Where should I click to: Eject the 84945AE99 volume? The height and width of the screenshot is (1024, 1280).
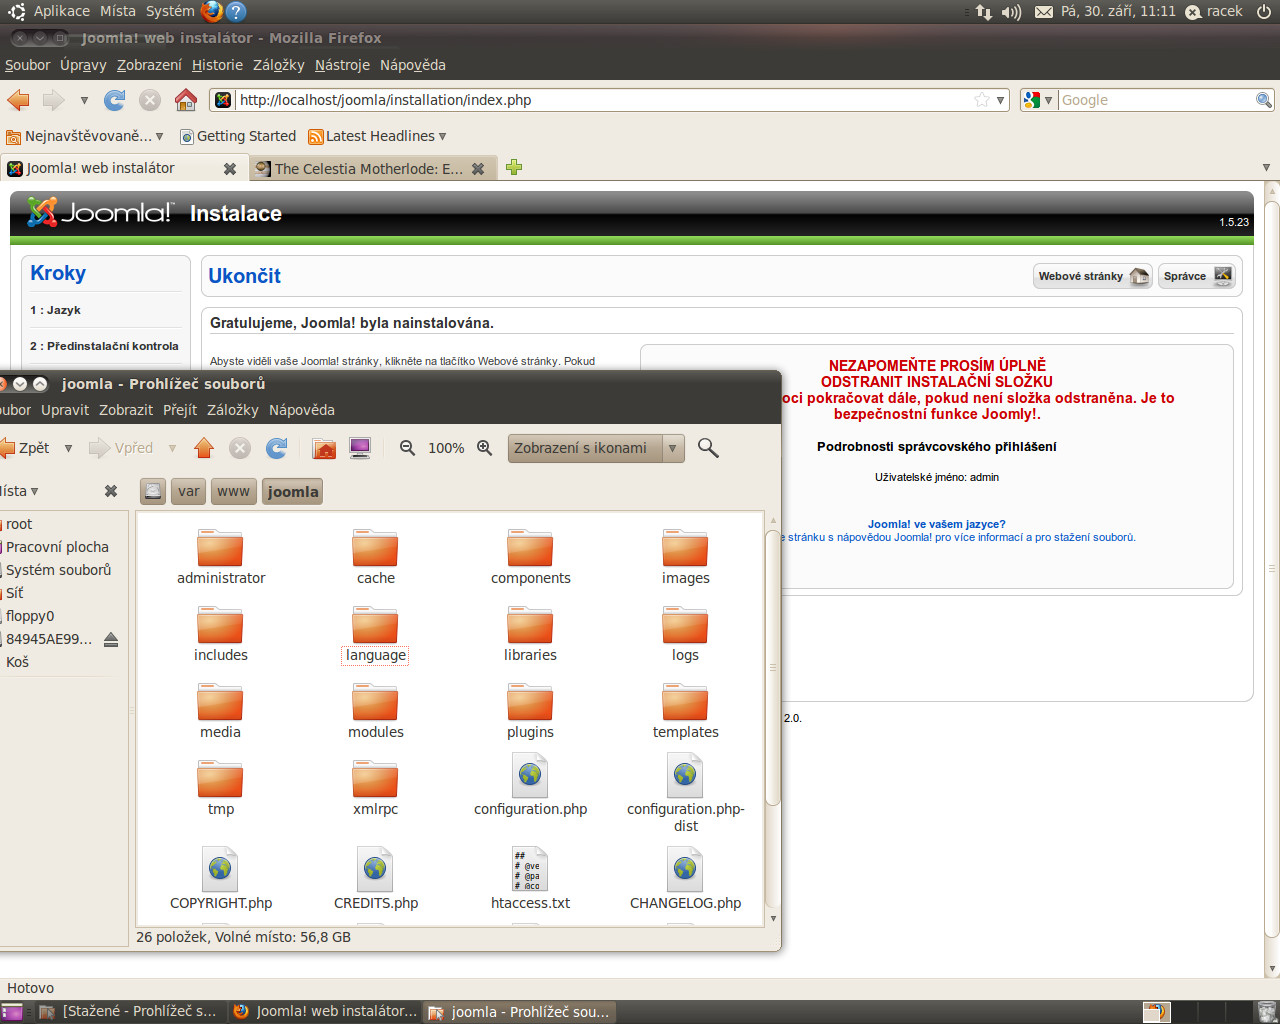point(111,639)
